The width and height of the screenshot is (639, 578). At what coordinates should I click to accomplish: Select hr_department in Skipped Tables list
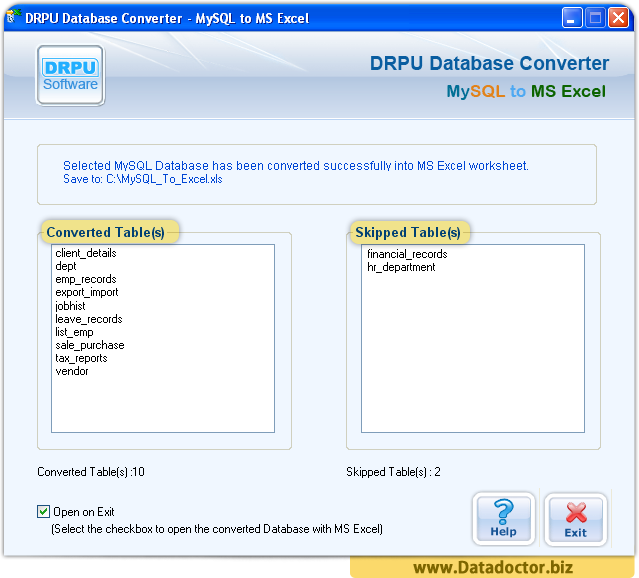(401, 267)
